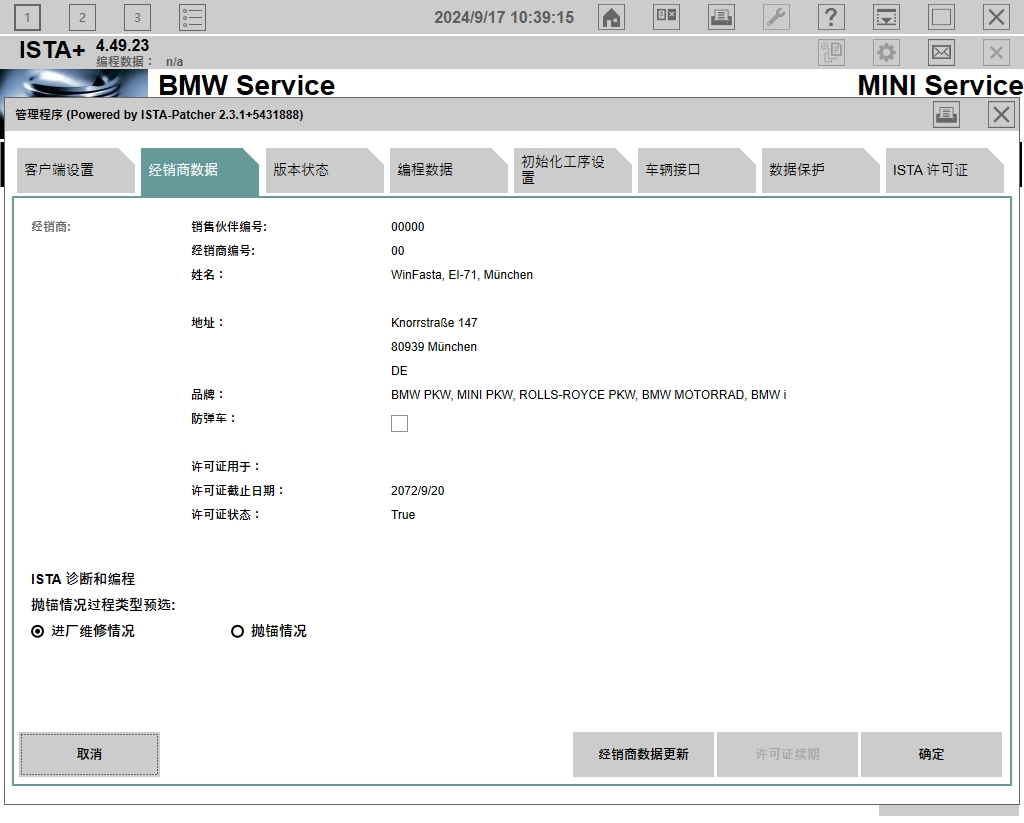Click the minimize-to-tray icon in top bar
The image size is (1024, 823).
886,17
